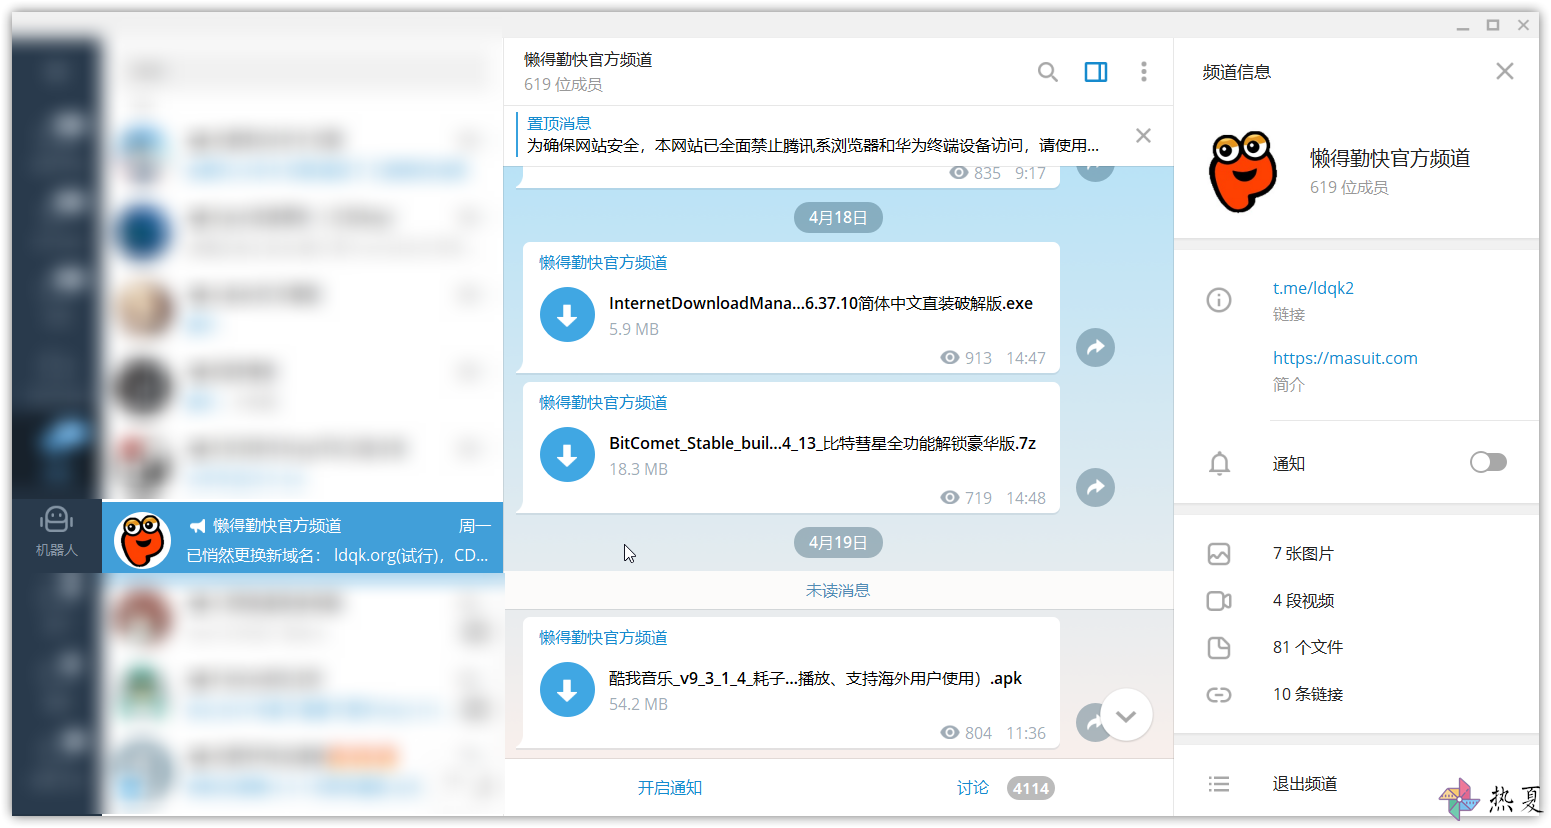Click channel name header 懒得勤快官方频道
The image size is (1551, 828).
coord(588,60)
